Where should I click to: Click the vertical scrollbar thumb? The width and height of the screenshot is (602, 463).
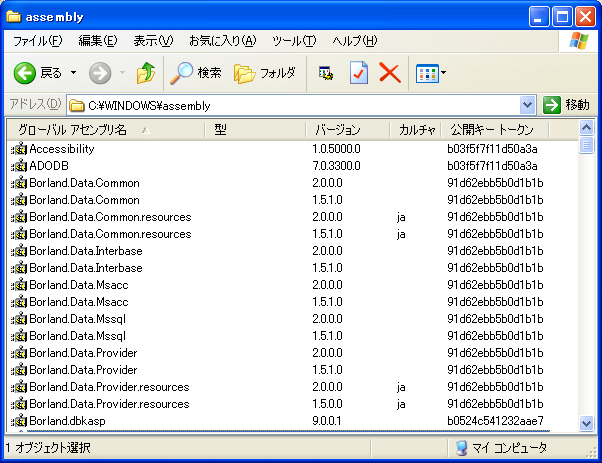pyautogui.click(x=586, y=145)
